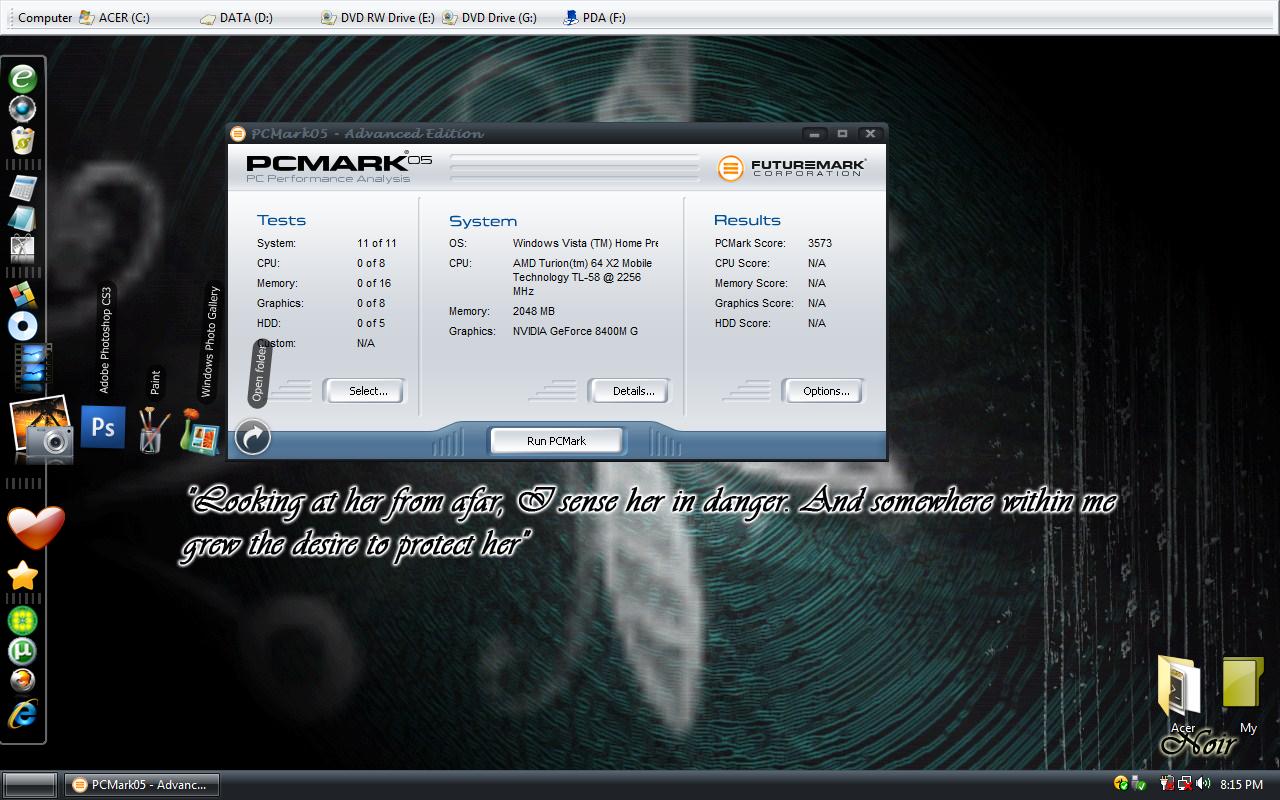Click the 'Graphics Score:' label
Viewport: 1280px width, 800px height.
pyautogui.click(x=754, y=303)
